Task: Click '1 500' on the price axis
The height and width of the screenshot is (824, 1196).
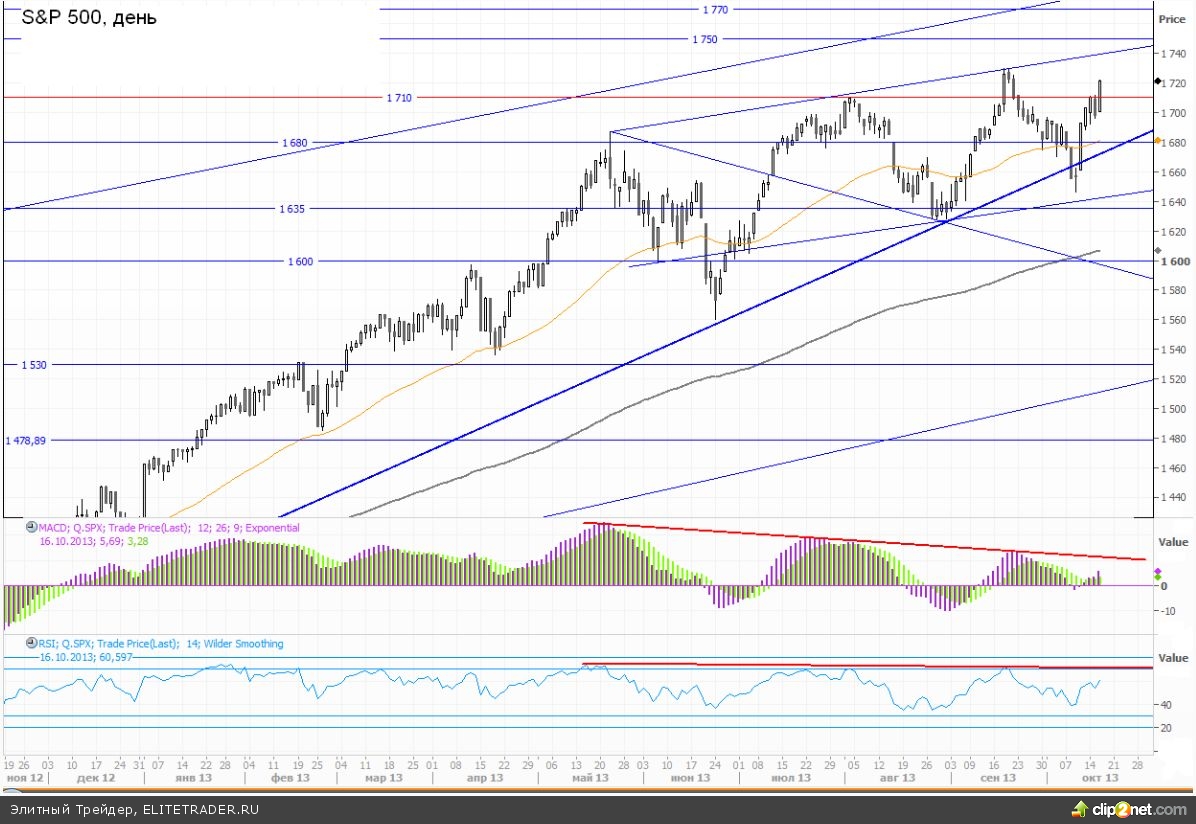Action: (x=1173, y=410)
